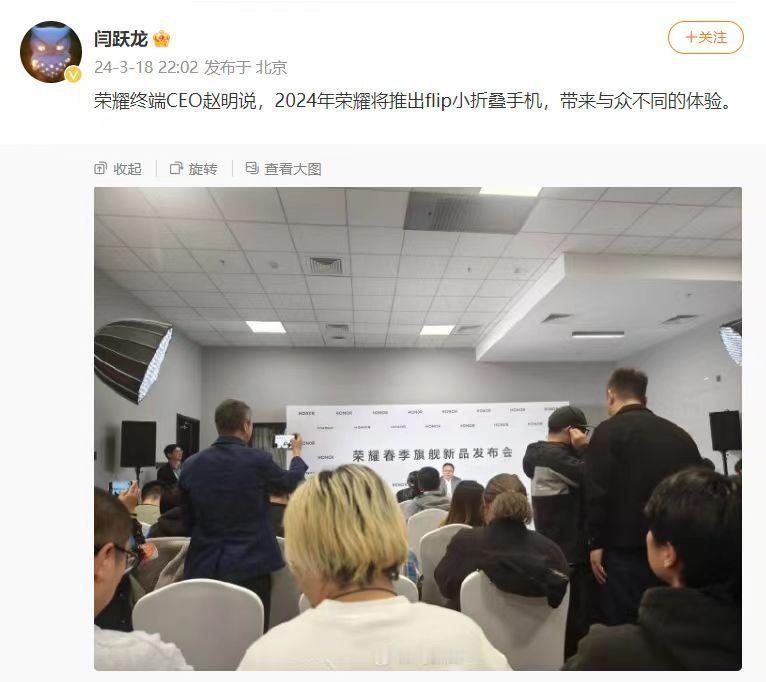Open the owl avatar of 闫跃龙
The width and height of the screenshot is (766, 682).
[x=51, y=52]
